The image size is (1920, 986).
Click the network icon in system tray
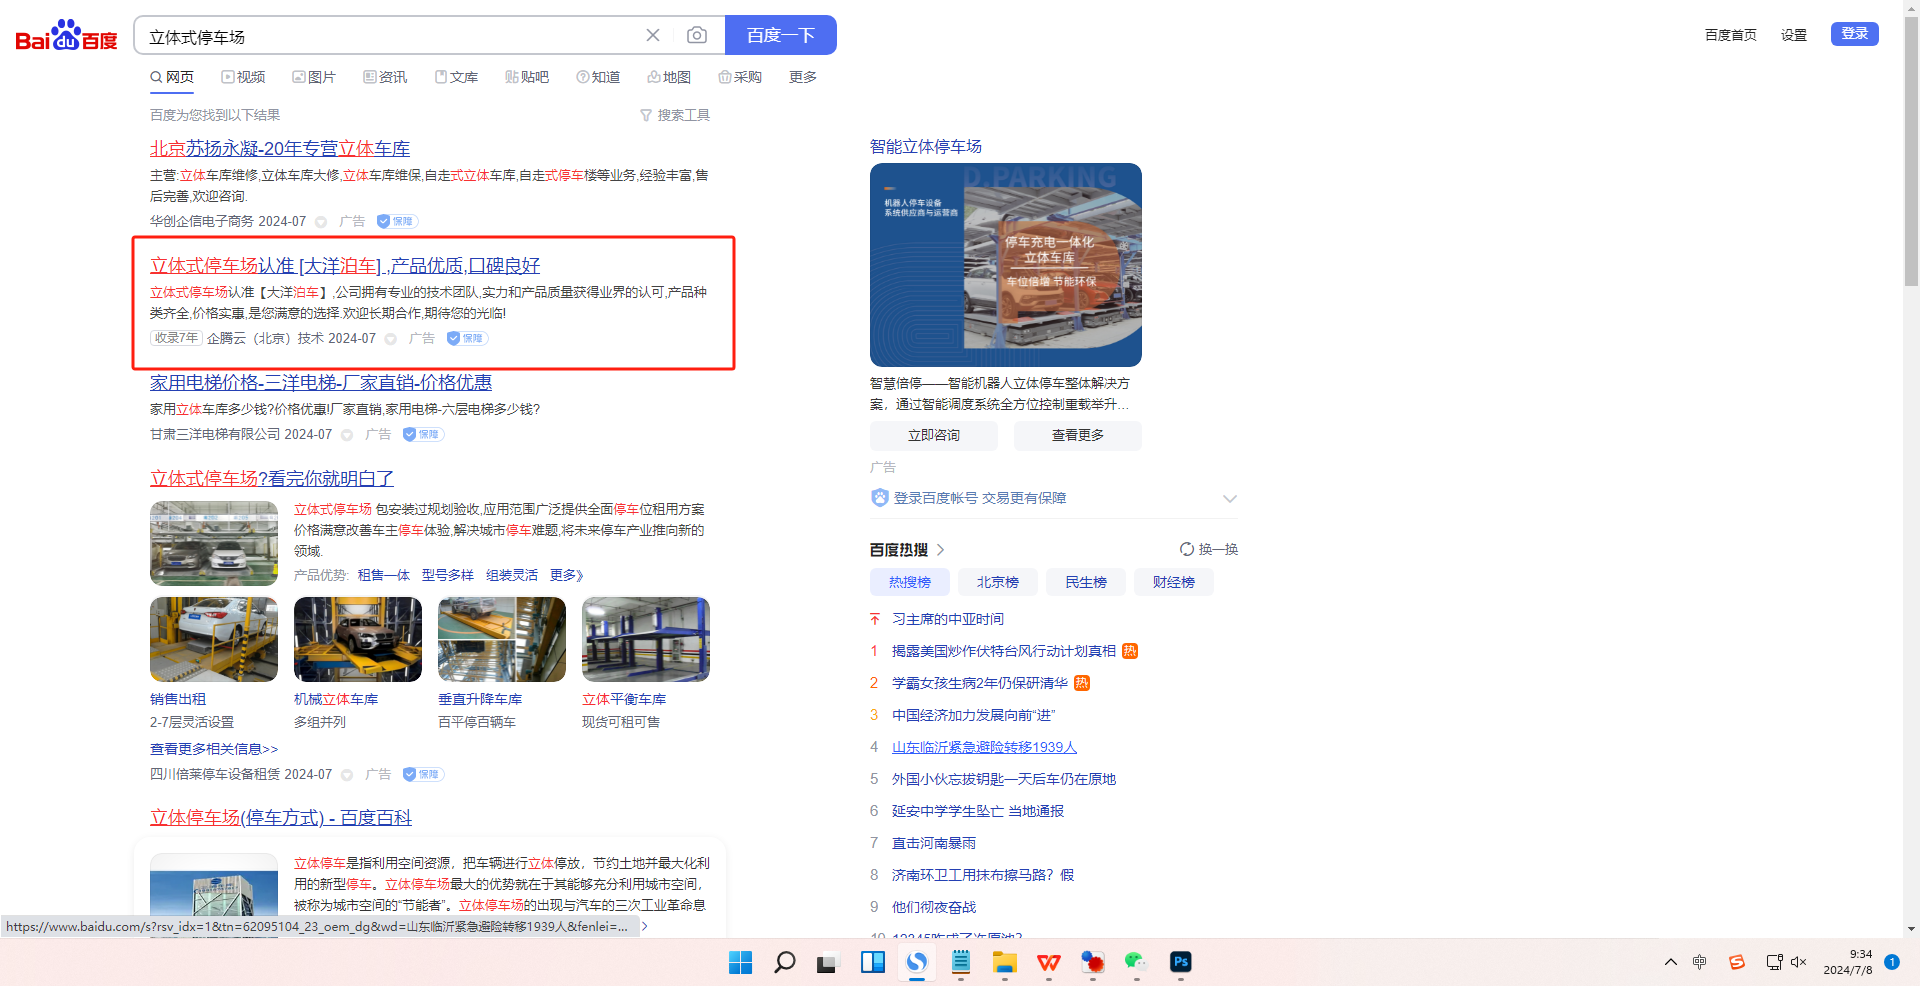[x=1775, y=962]
